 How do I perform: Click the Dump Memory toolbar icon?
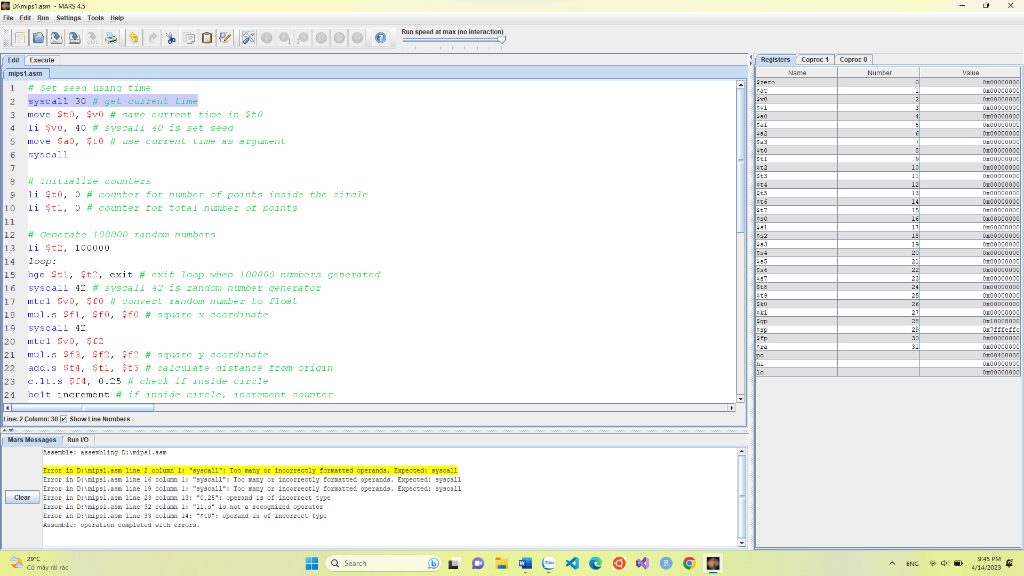pos(93,38)
